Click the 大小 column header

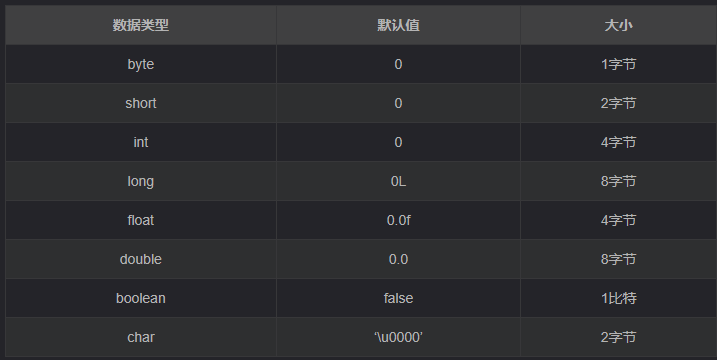click(618, 25)
